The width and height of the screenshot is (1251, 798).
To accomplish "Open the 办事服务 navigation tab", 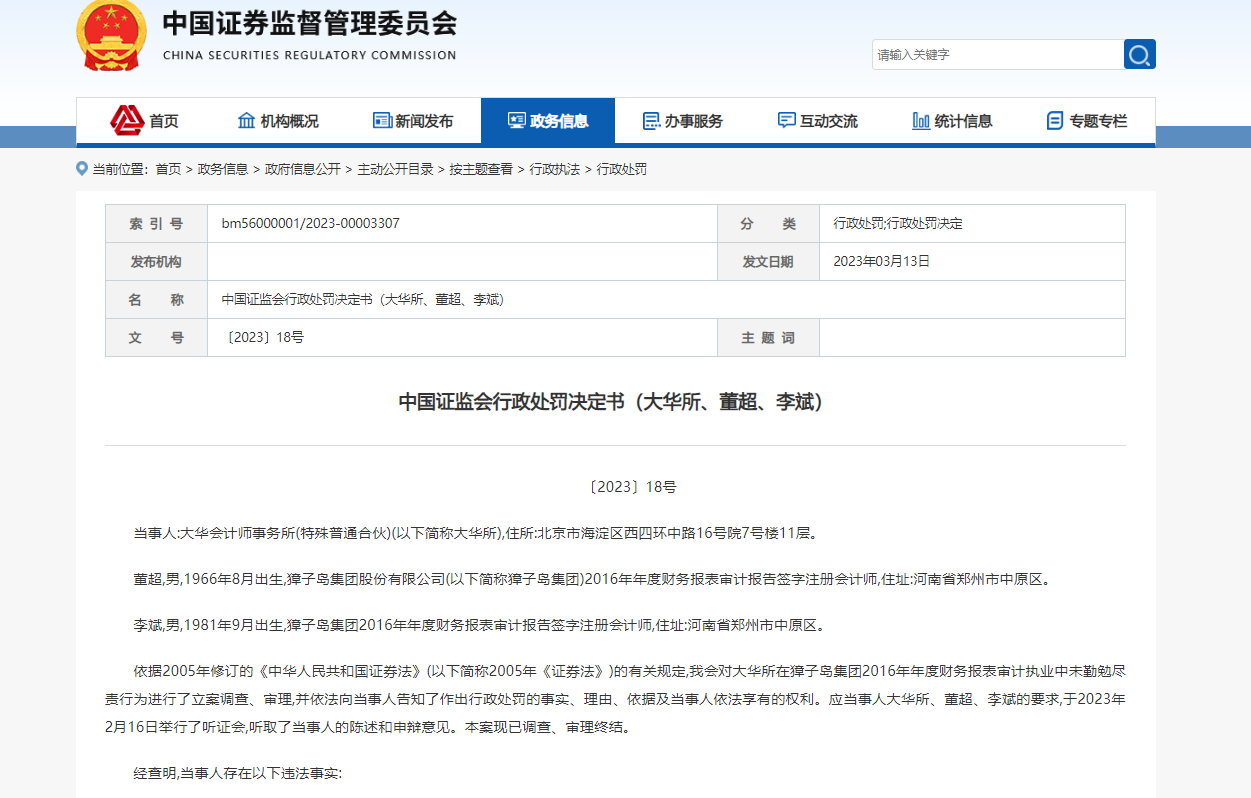I will point(683,121).
